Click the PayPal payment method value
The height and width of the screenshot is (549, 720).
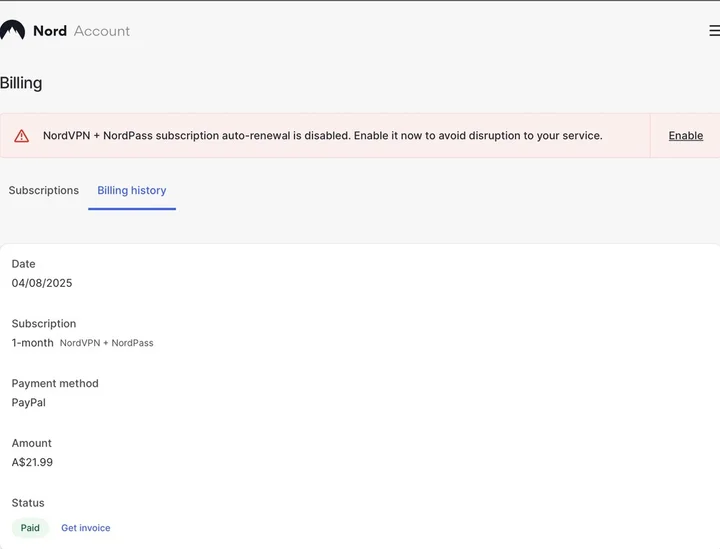point(29,403)
